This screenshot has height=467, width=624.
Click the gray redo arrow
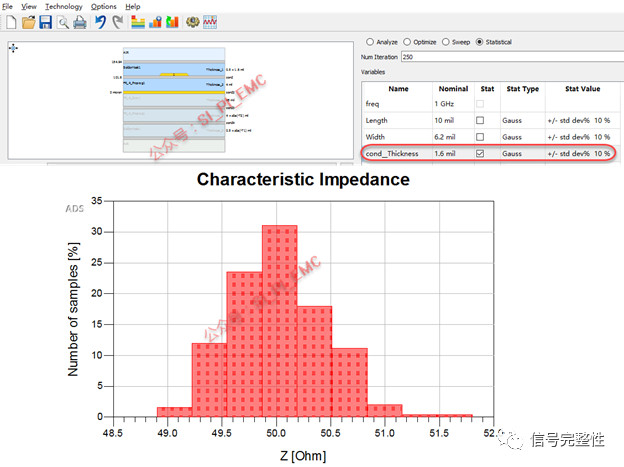click(117, 22)
